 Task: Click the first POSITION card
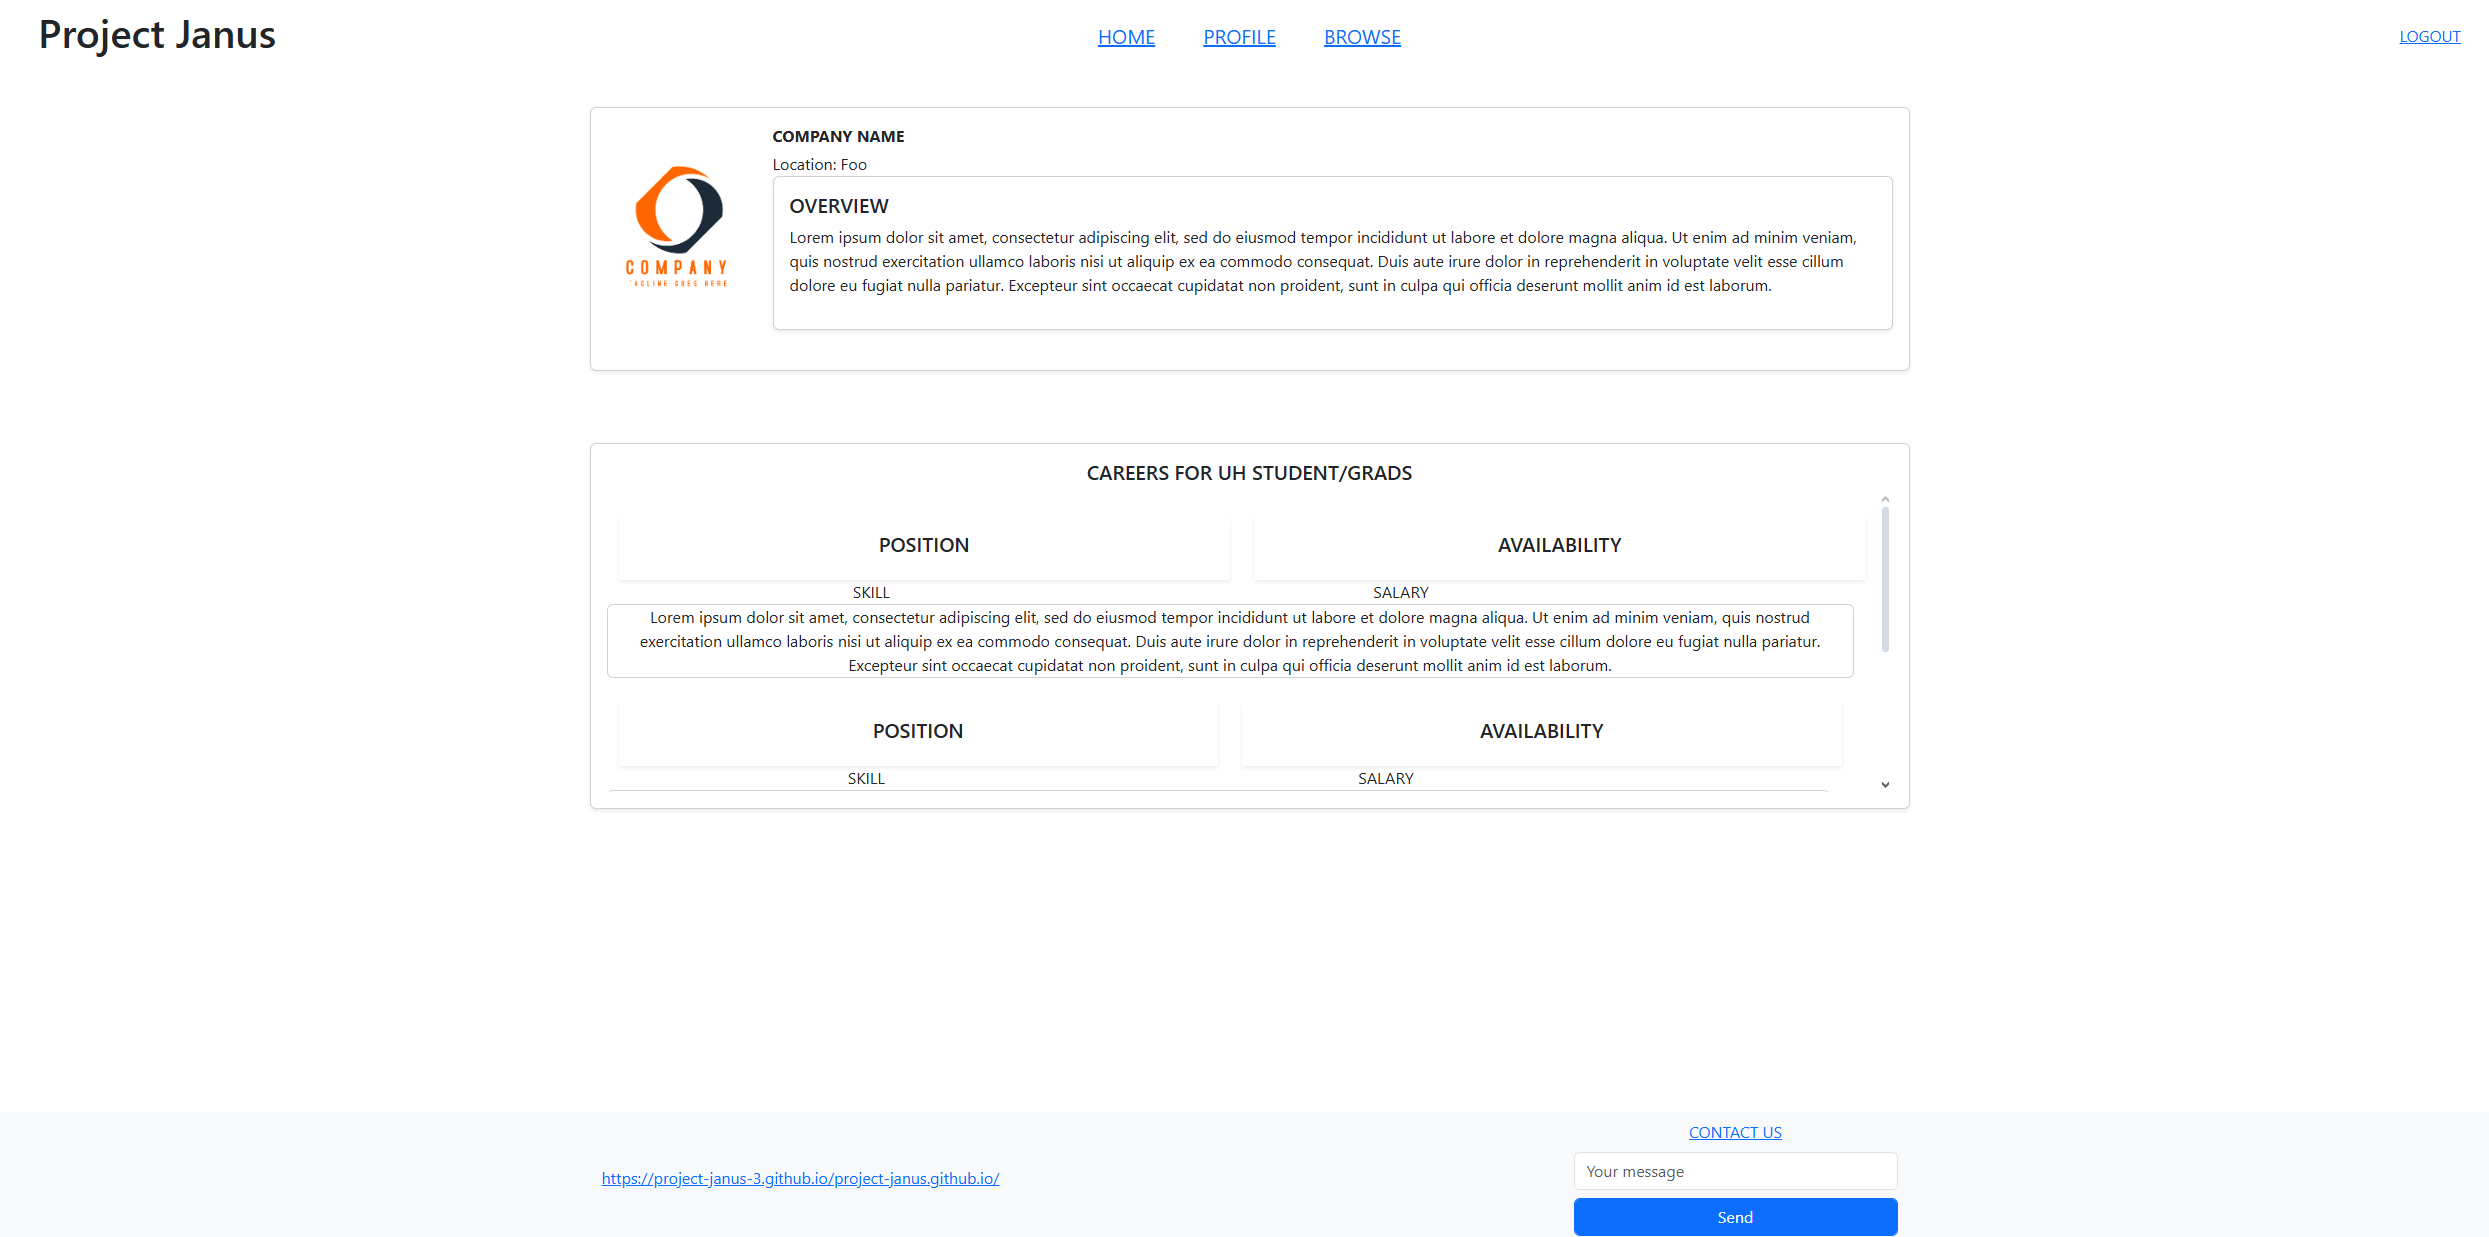click(x=923, y=545)
